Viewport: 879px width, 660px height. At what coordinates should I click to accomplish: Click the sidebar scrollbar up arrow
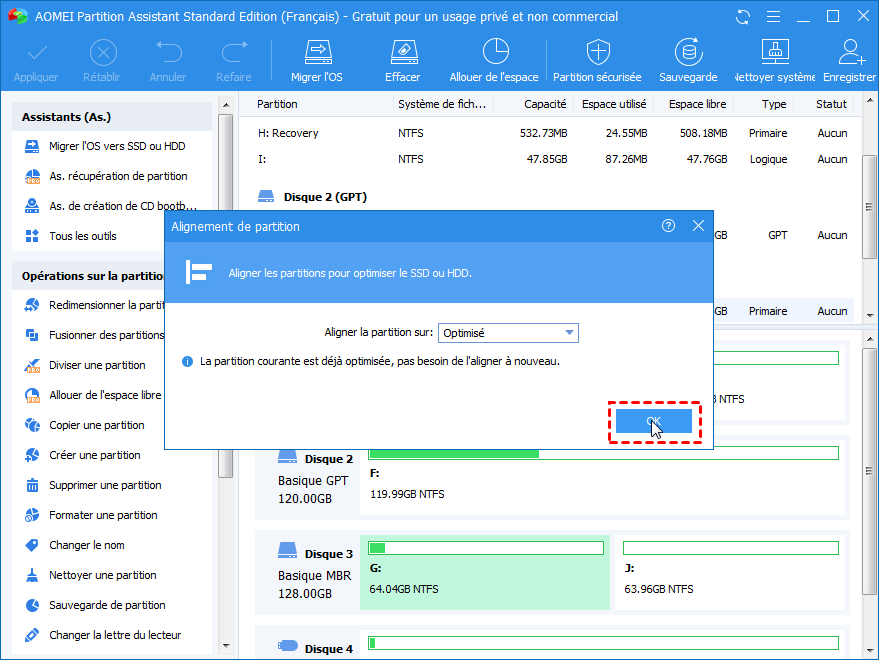[x=226, y=105]
